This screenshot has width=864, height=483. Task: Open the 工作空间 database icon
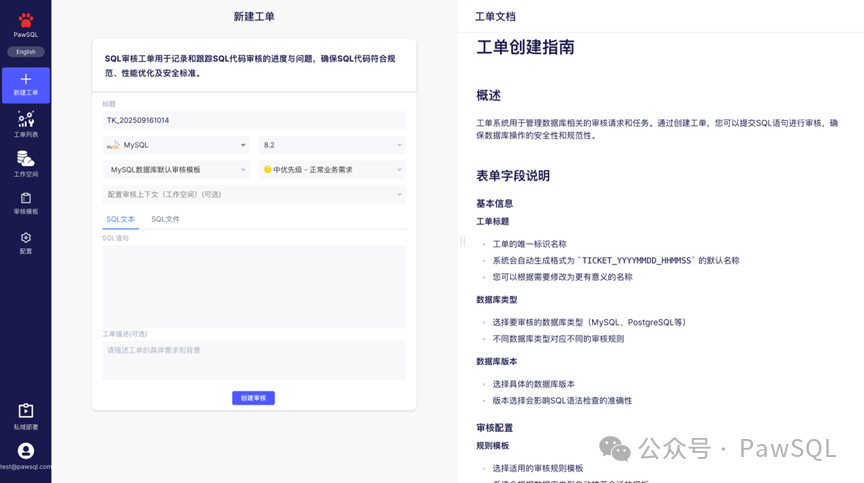pyautogui.click(x=25, y=159)
